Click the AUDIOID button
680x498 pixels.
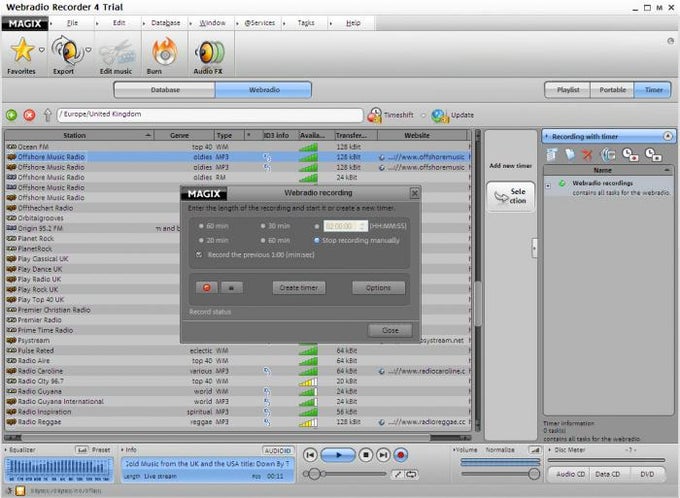[278, 451]
